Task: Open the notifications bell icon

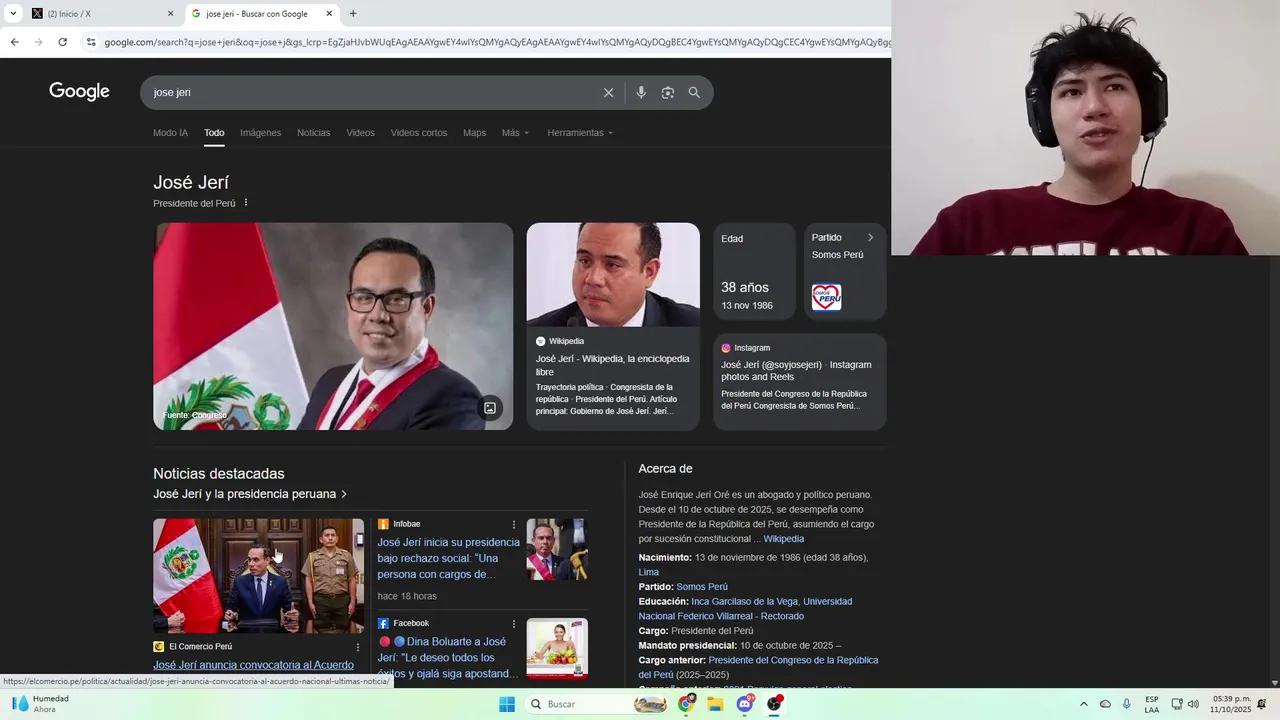Action: 1262,704
